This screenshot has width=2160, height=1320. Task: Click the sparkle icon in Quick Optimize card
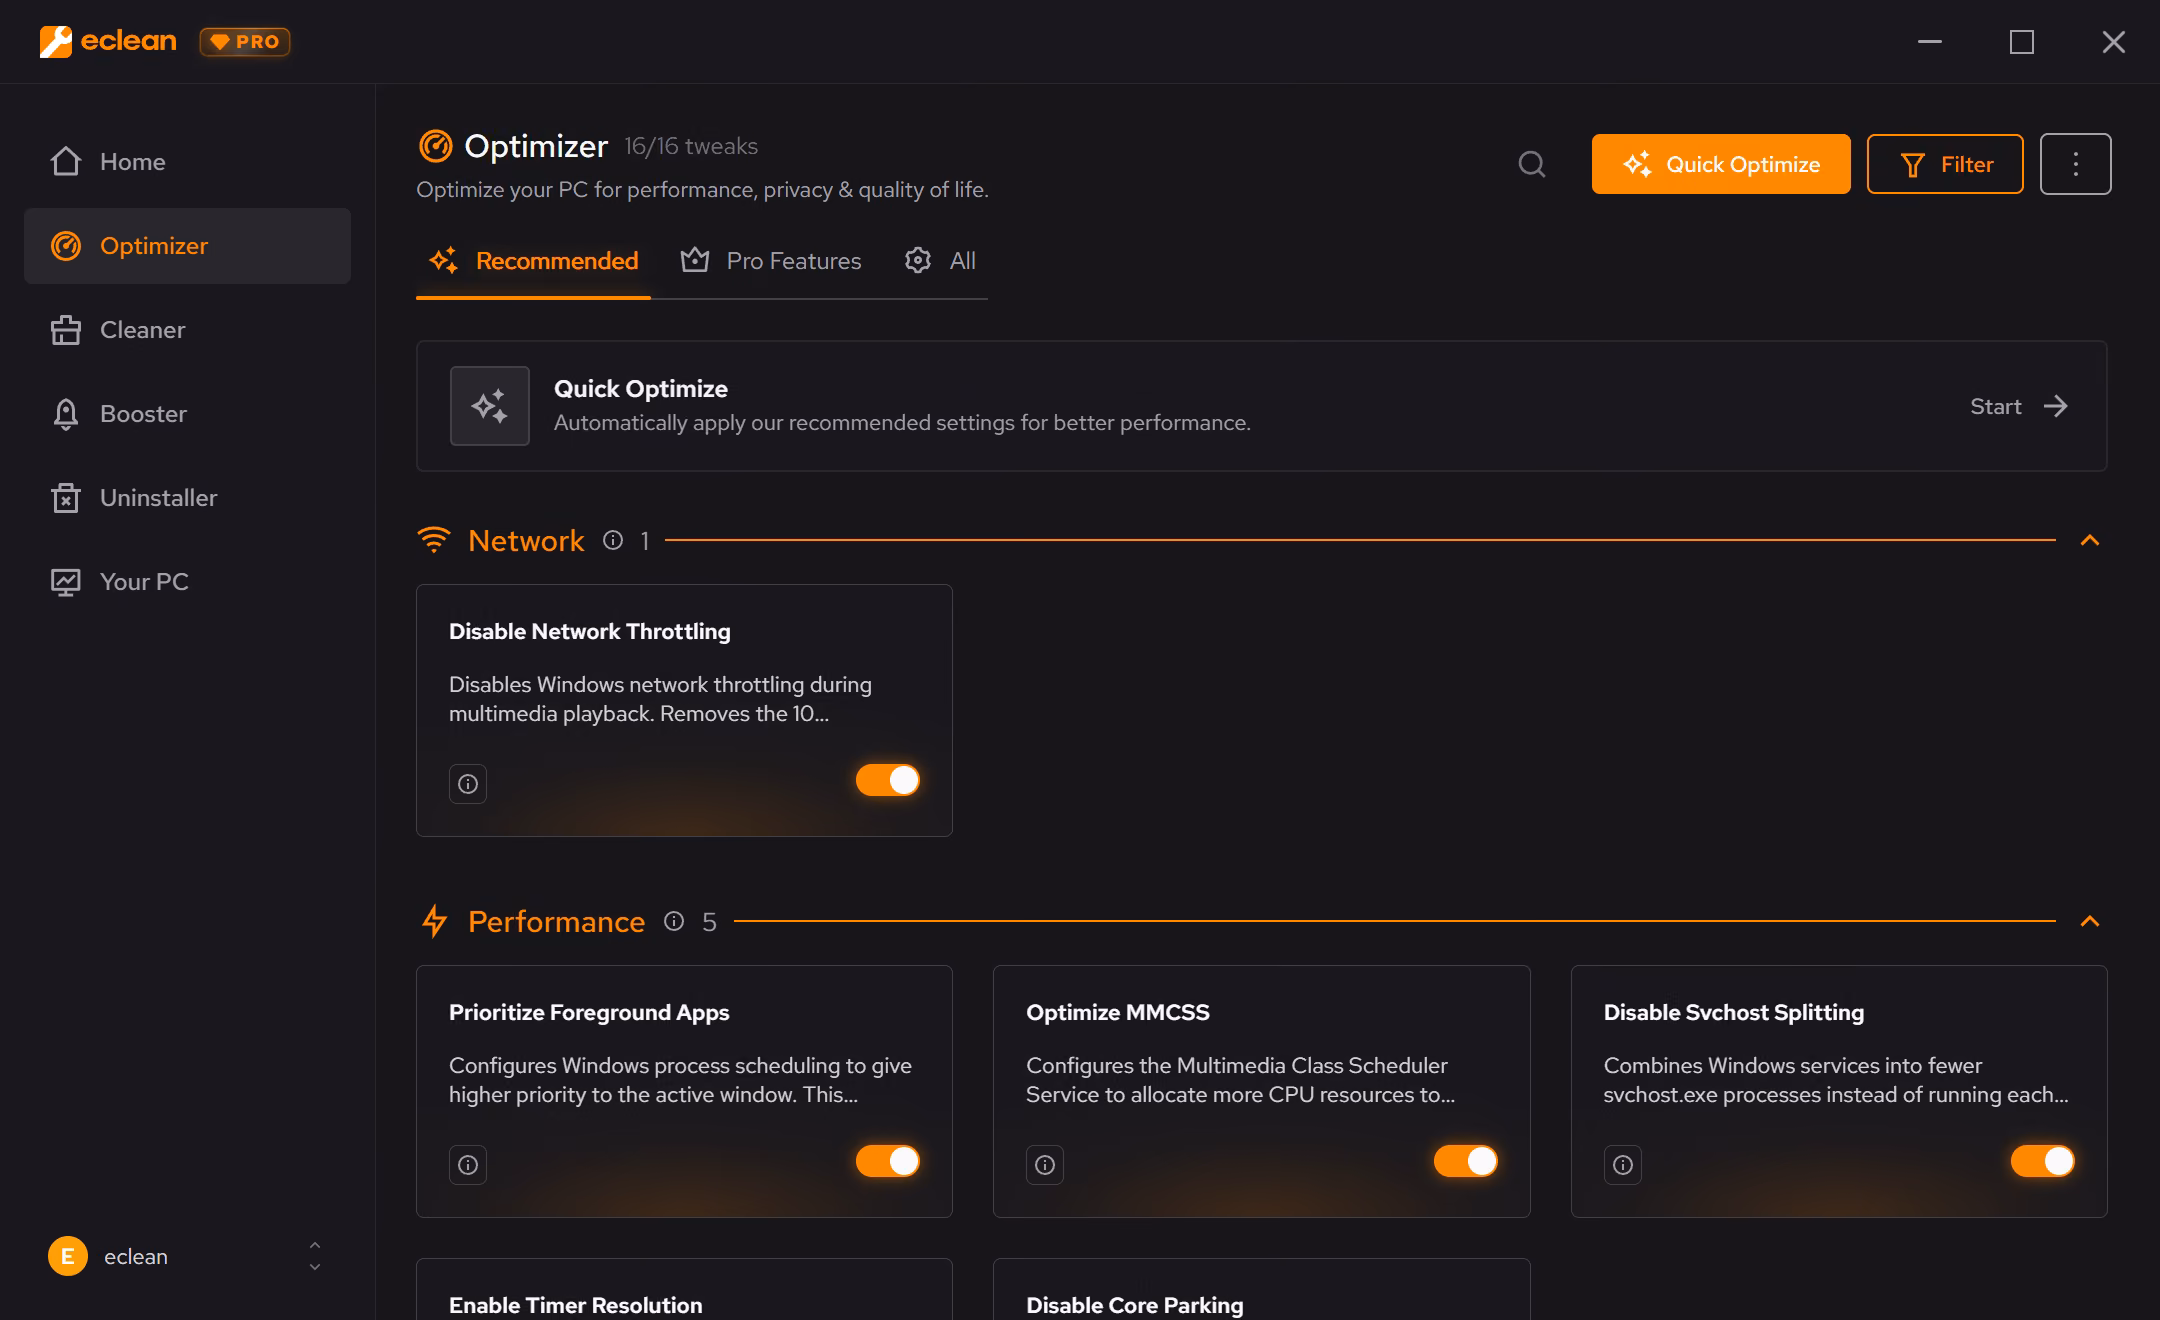point(490,406)
